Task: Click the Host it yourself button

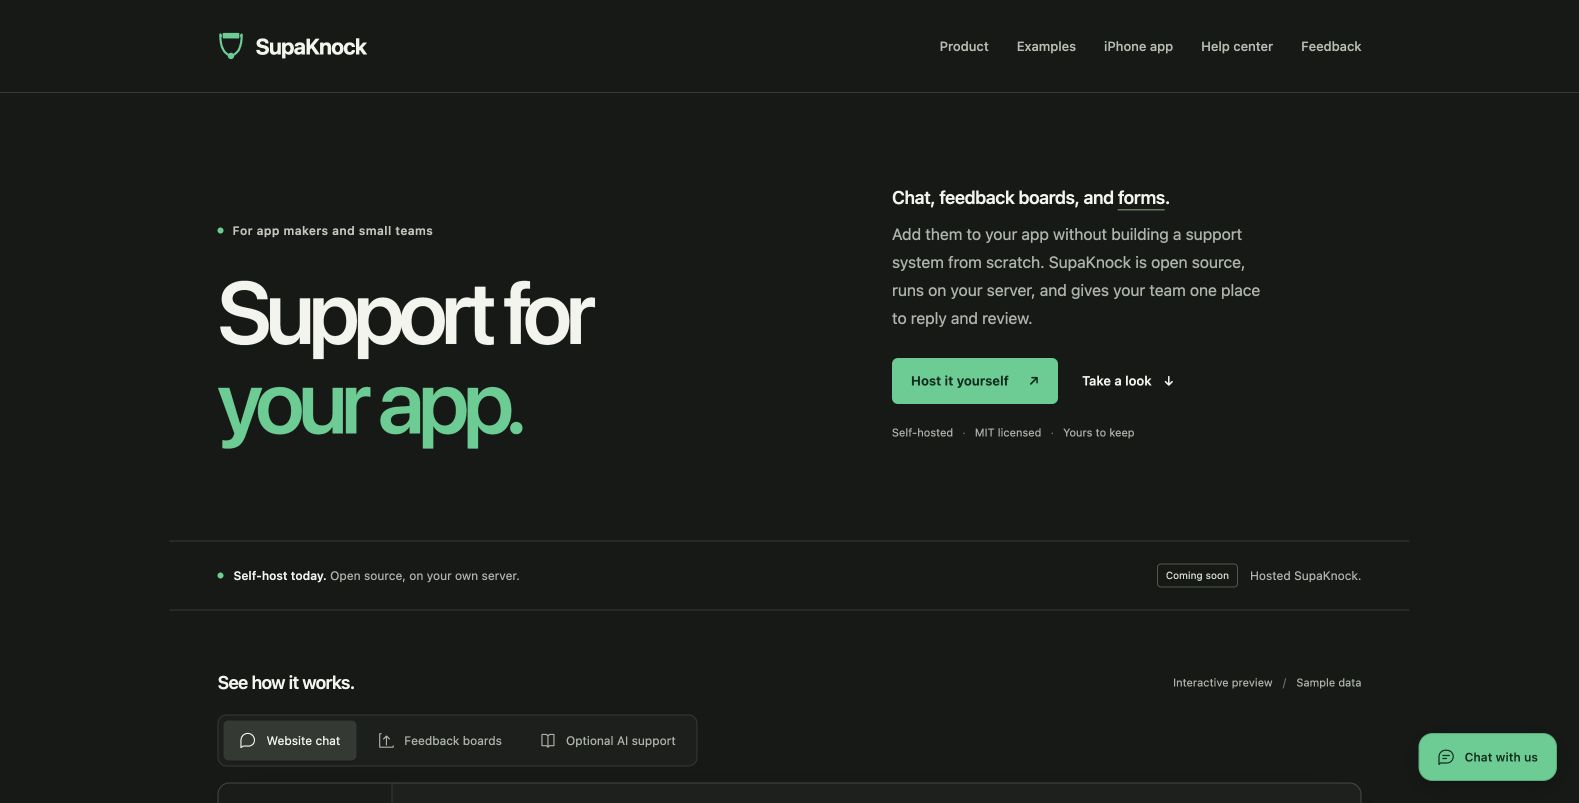Action: [x=975, y=381]
